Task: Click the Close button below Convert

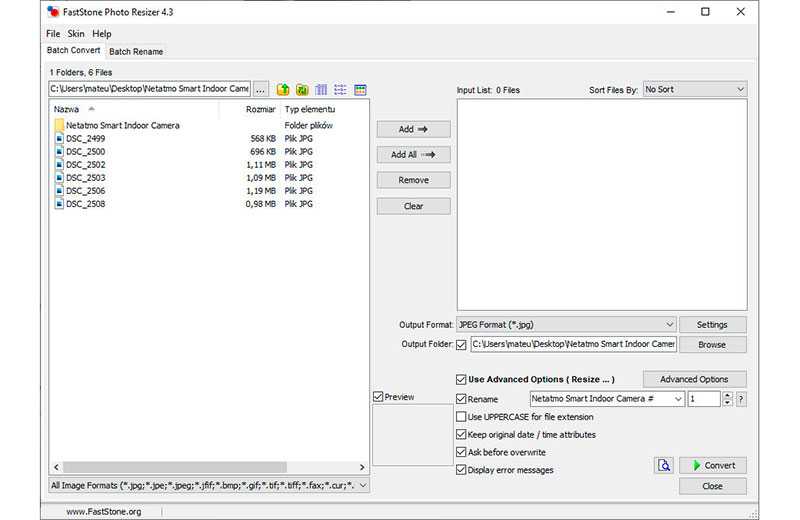Action: click(713, 486)
